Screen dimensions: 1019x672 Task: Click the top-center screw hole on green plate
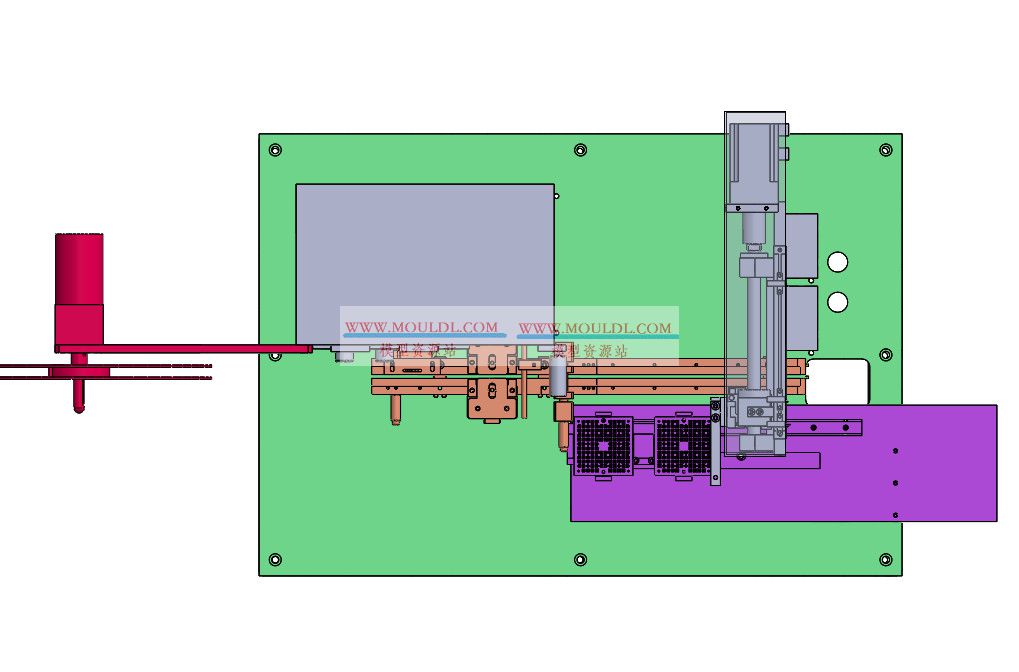tap(580, 150)
